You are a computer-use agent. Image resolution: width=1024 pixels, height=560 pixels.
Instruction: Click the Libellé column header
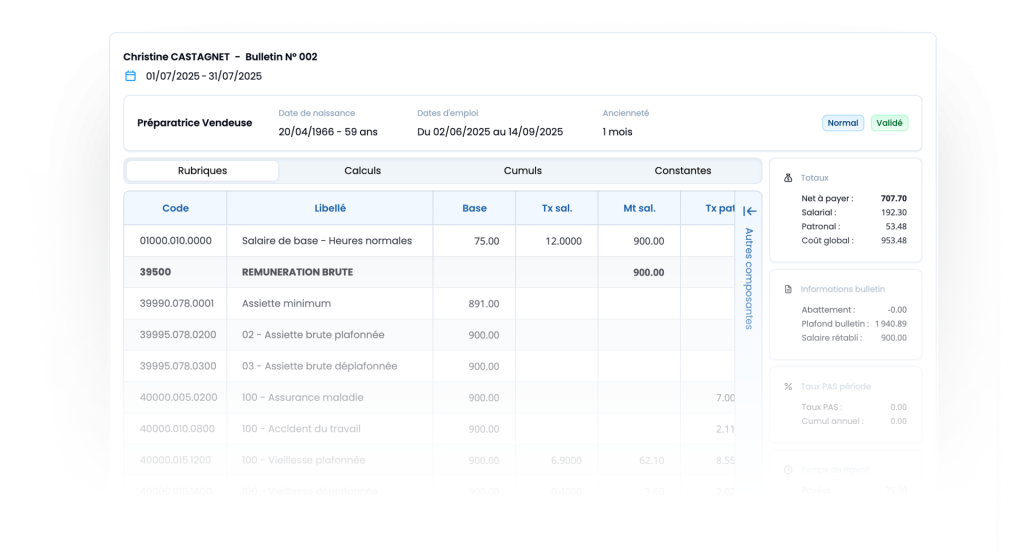click(330, 208)
